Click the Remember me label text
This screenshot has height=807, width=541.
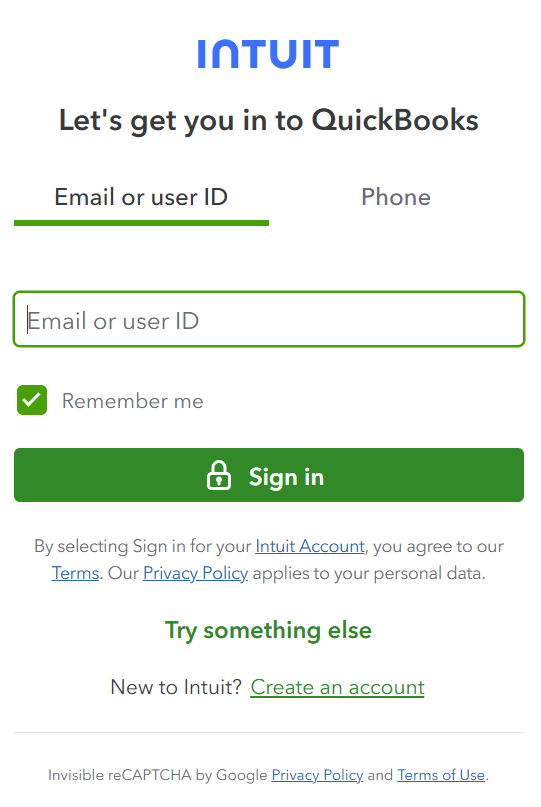point(133,401)
